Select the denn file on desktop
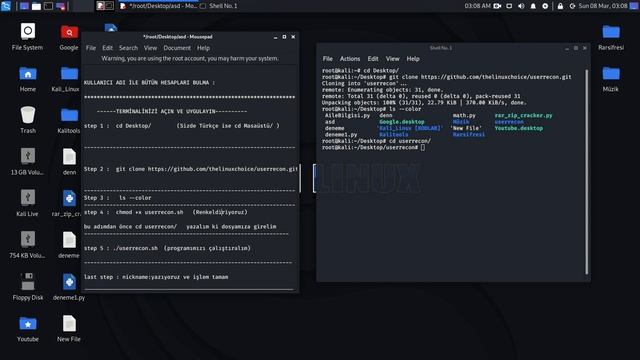 point(69,162)
